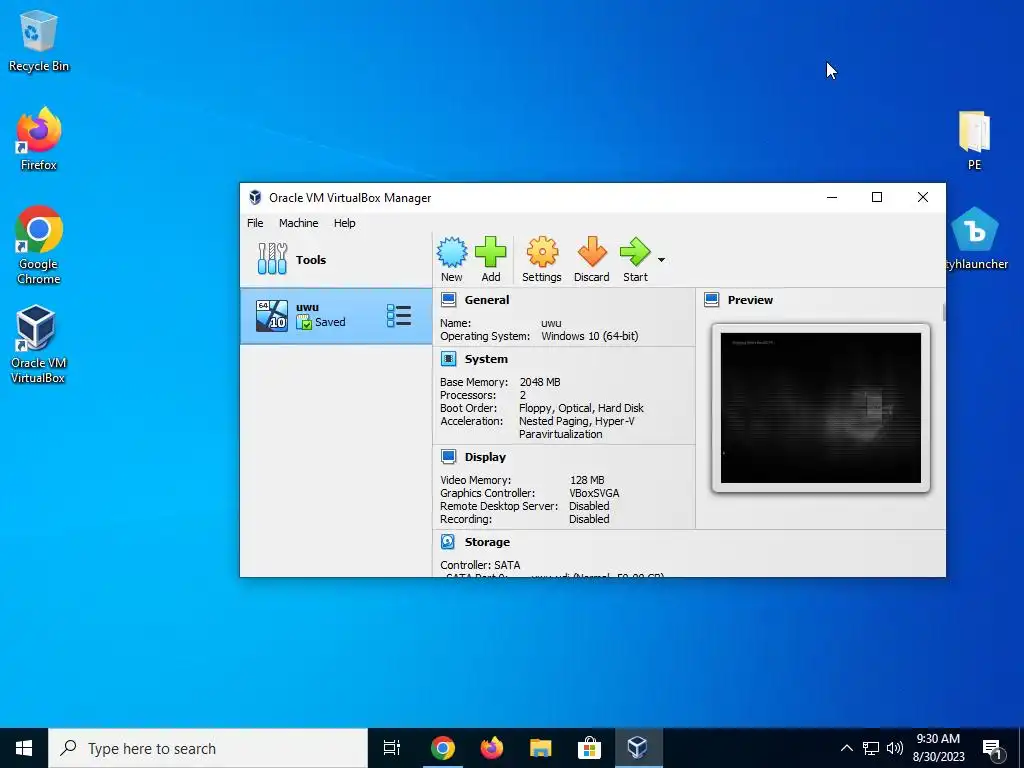Click the VM preview thumbnail

pos(820,408)
